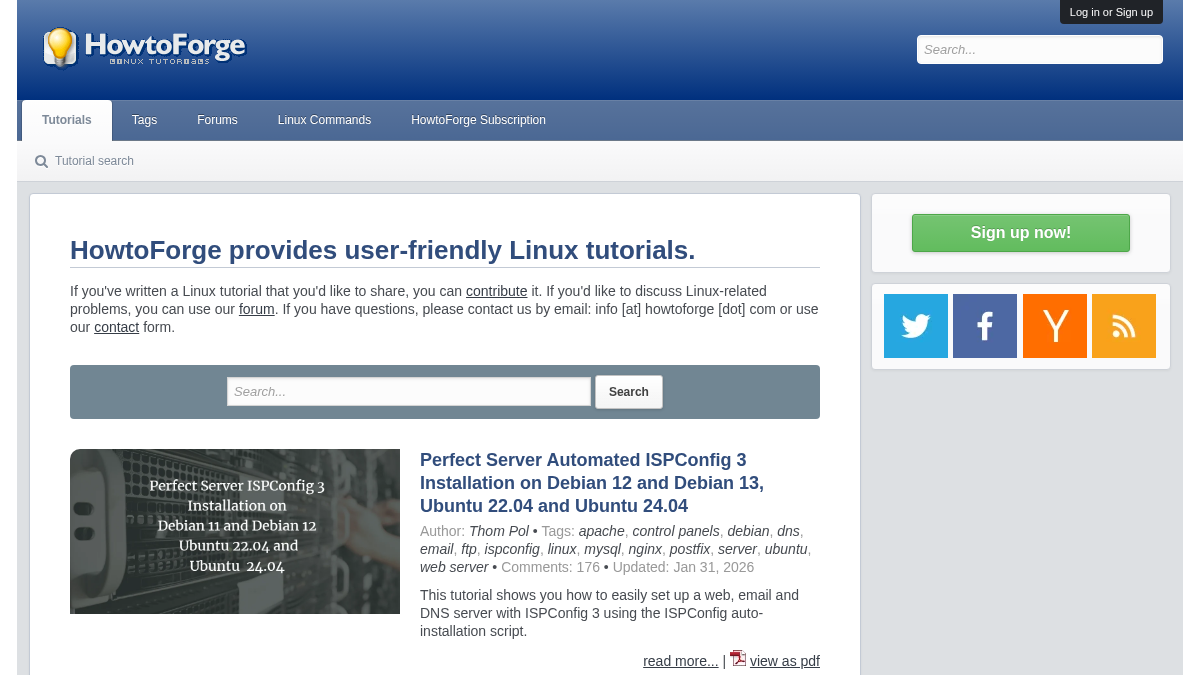The width and height of the screenshot is (1200, 675).
Task: Select the linux tag
Action: [x=562, y=549]
